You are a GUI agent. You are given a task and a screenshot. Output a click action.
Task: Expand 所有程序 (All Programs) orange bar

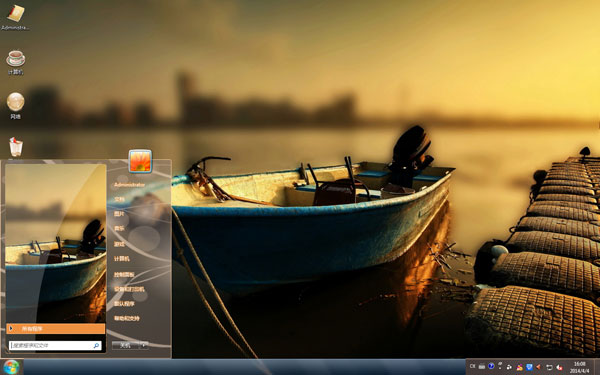pyautogui.click(x=56, y=329)
